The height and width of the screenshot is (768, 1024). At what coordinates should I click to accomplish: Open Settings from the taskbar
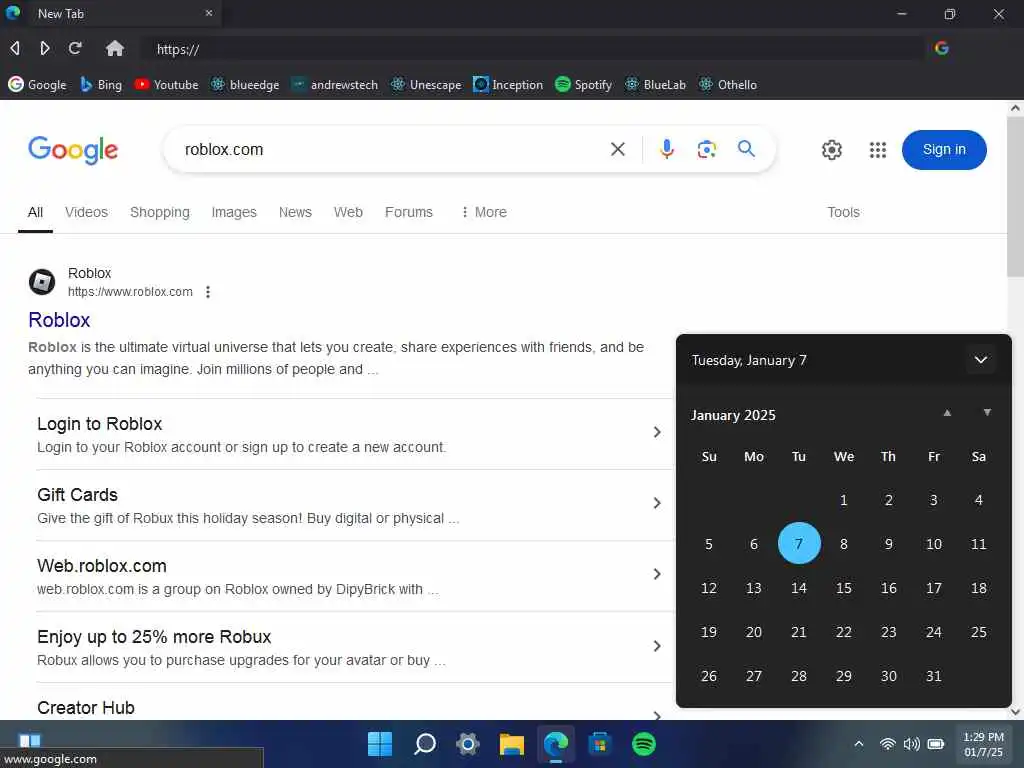click(x=468, y=744)
